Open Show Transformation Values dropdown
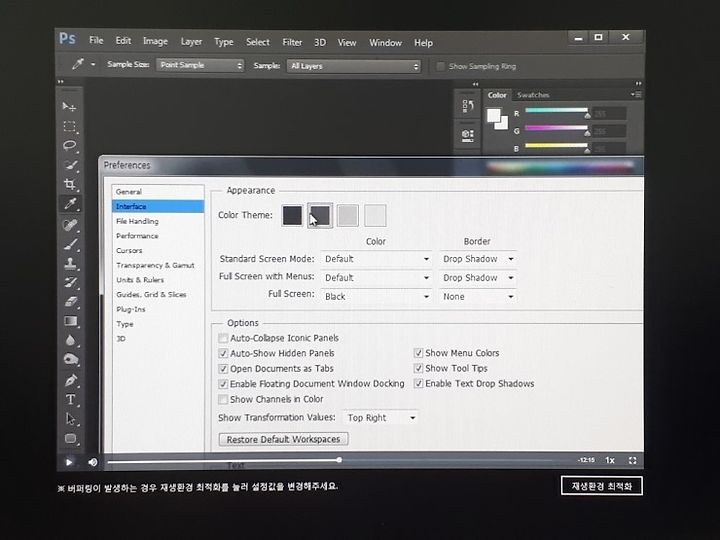Image resolution: width=720 pixels, height=540 pixels. (380, 418)
